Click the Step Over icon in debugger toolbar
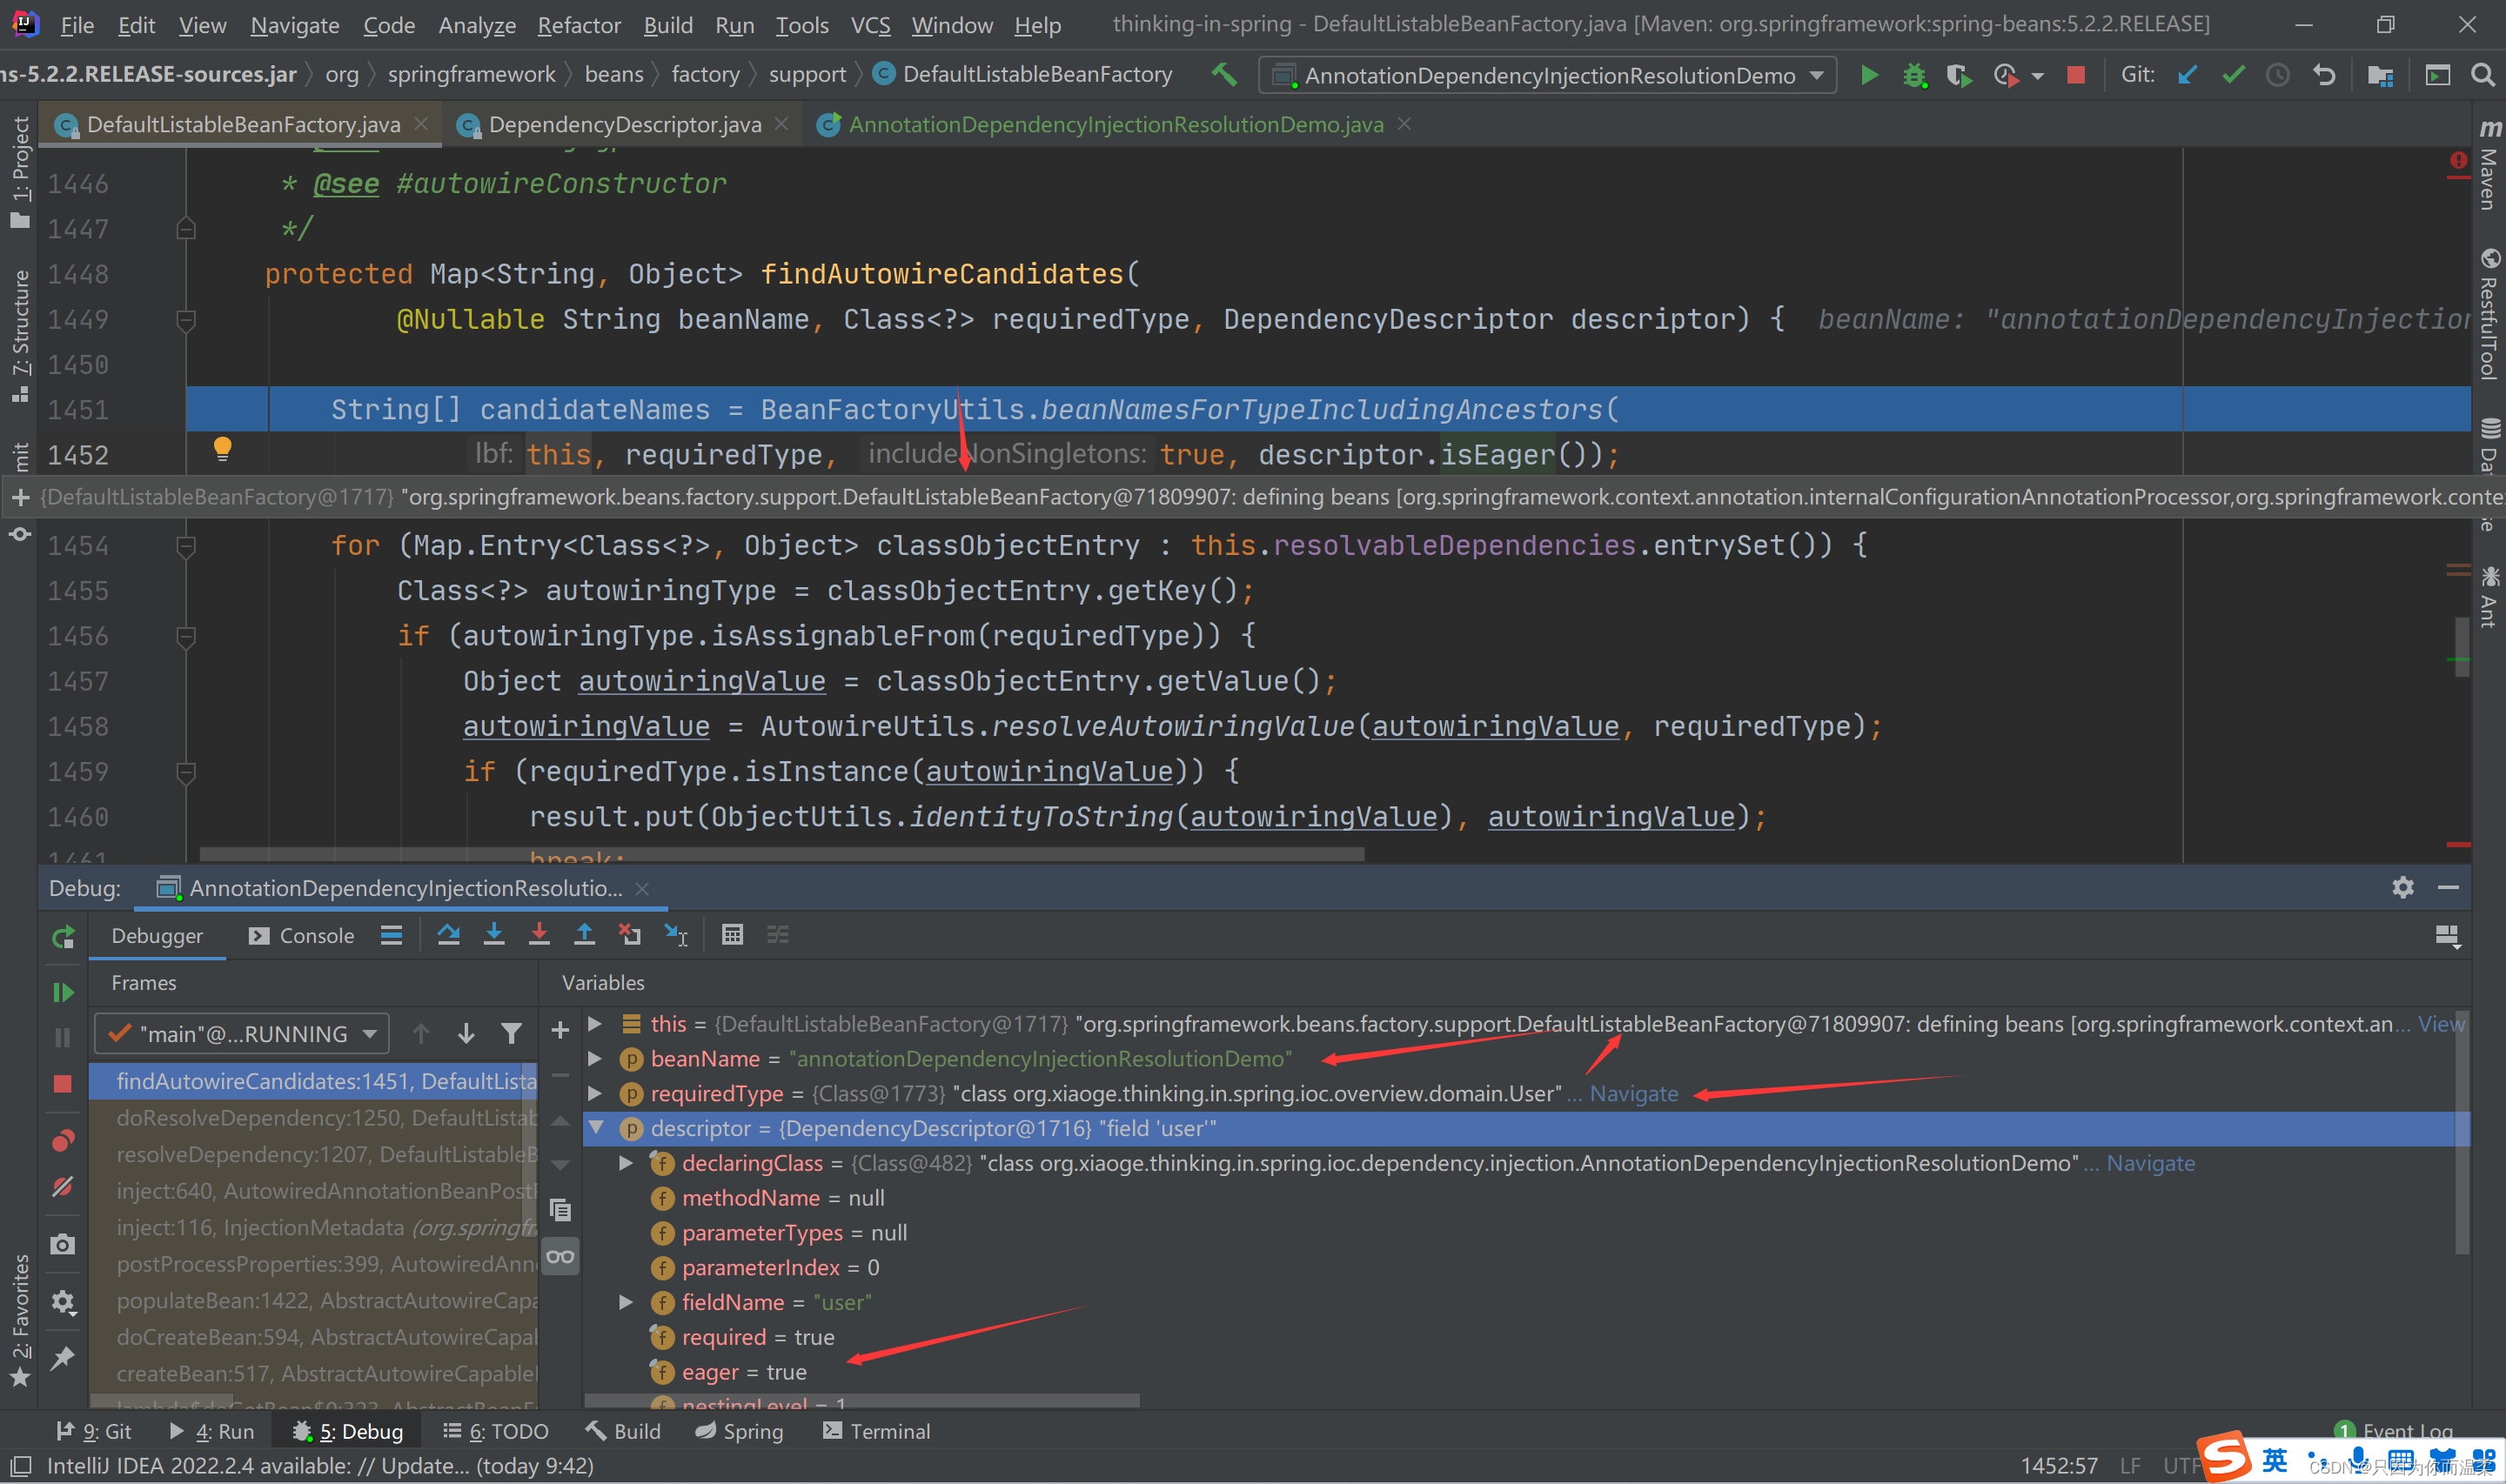This screenshot has height=1484, width=2506. coord(444,934)
